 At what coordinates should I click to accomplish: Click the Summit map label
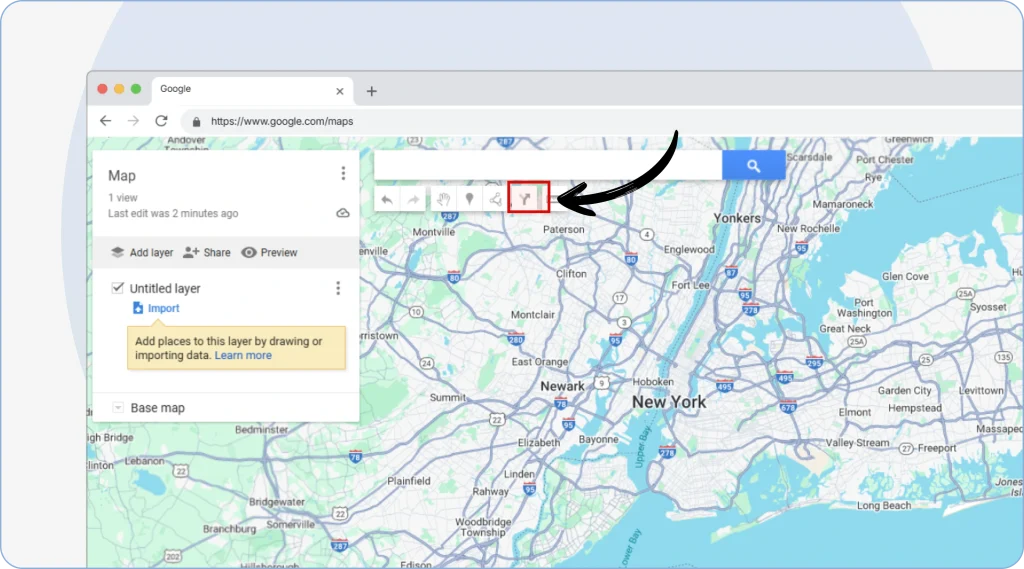pos(447,397)
